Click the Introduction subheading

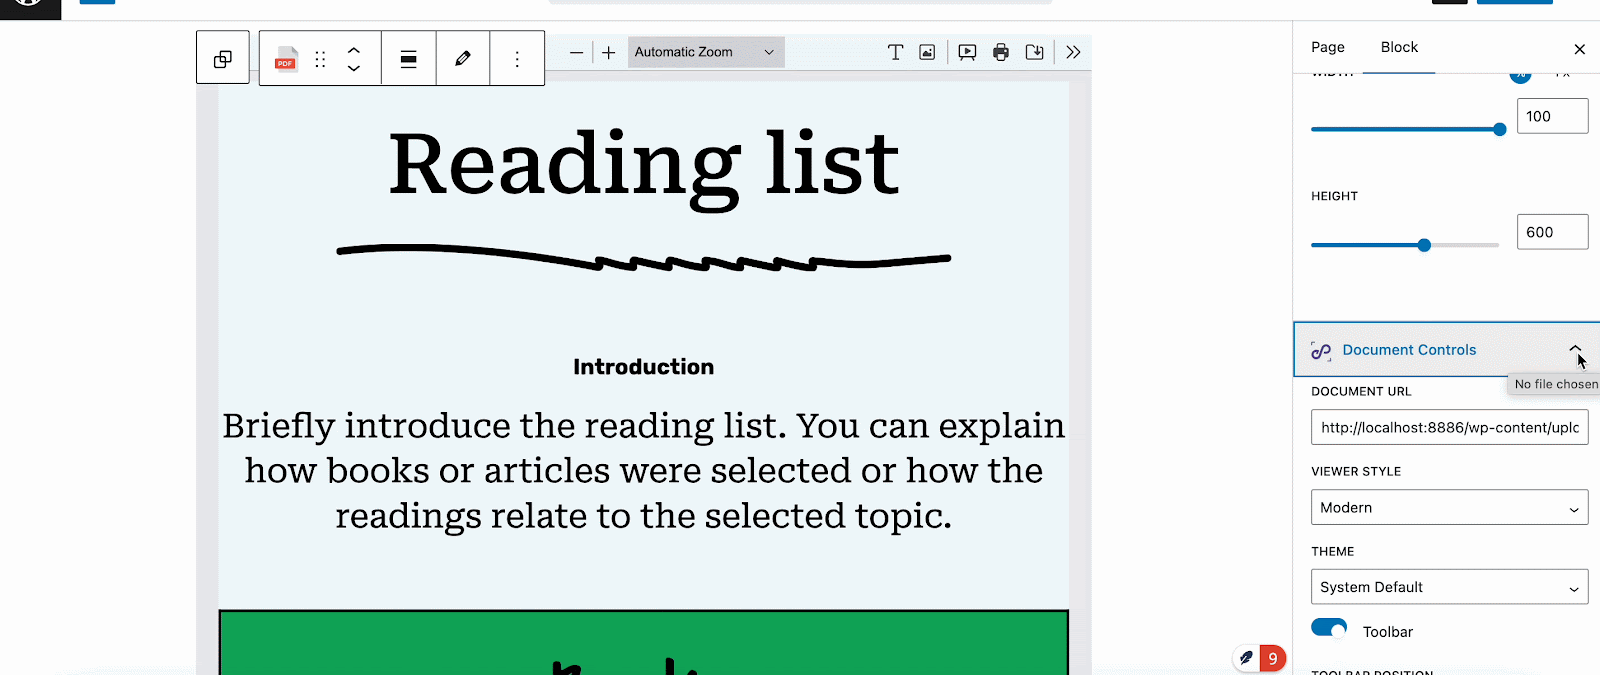tap(644, 367)
